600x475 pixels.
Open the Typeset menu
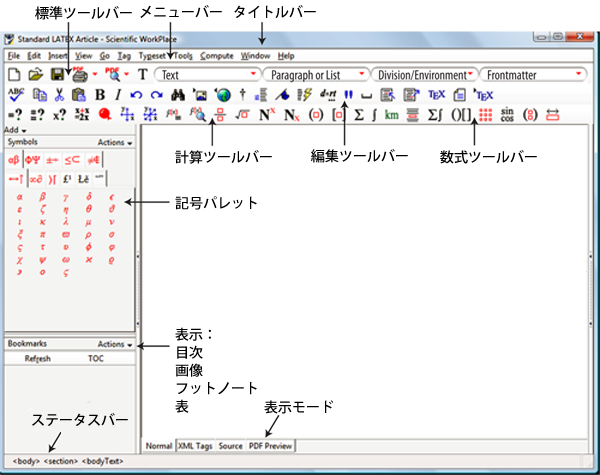point(152,56)
